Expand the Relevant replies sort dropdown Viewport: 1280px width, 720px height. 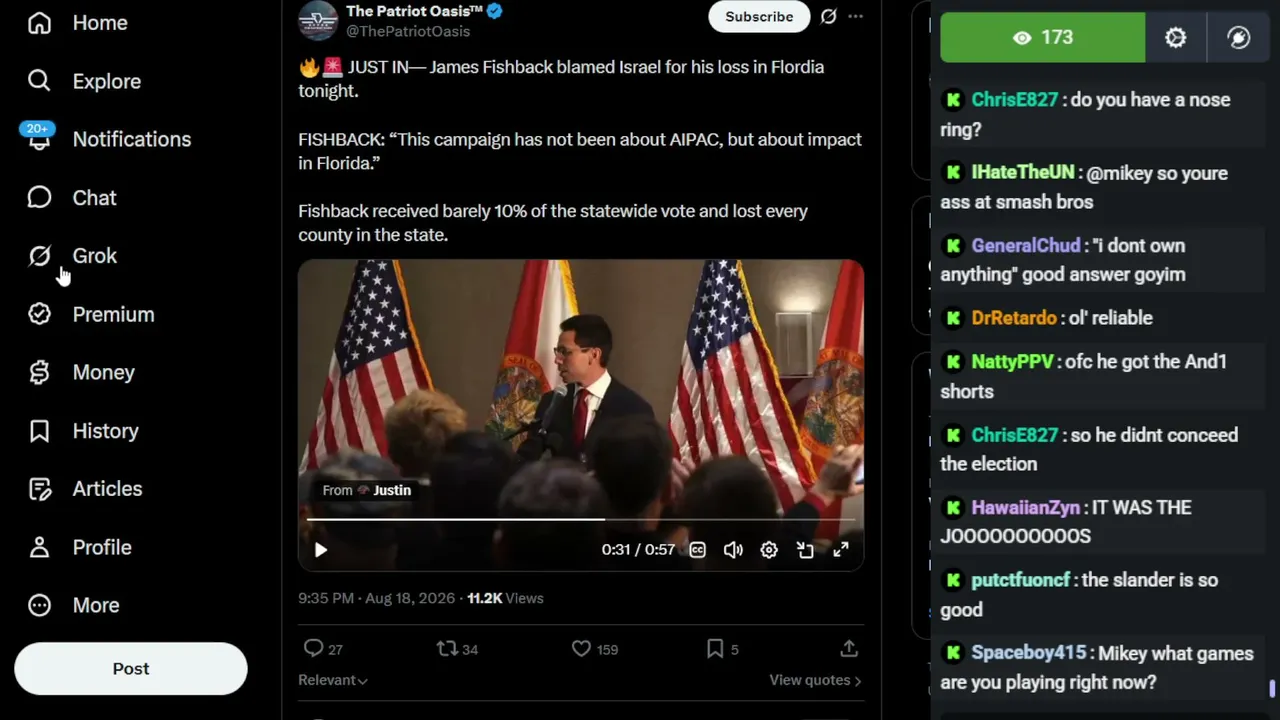333,680
